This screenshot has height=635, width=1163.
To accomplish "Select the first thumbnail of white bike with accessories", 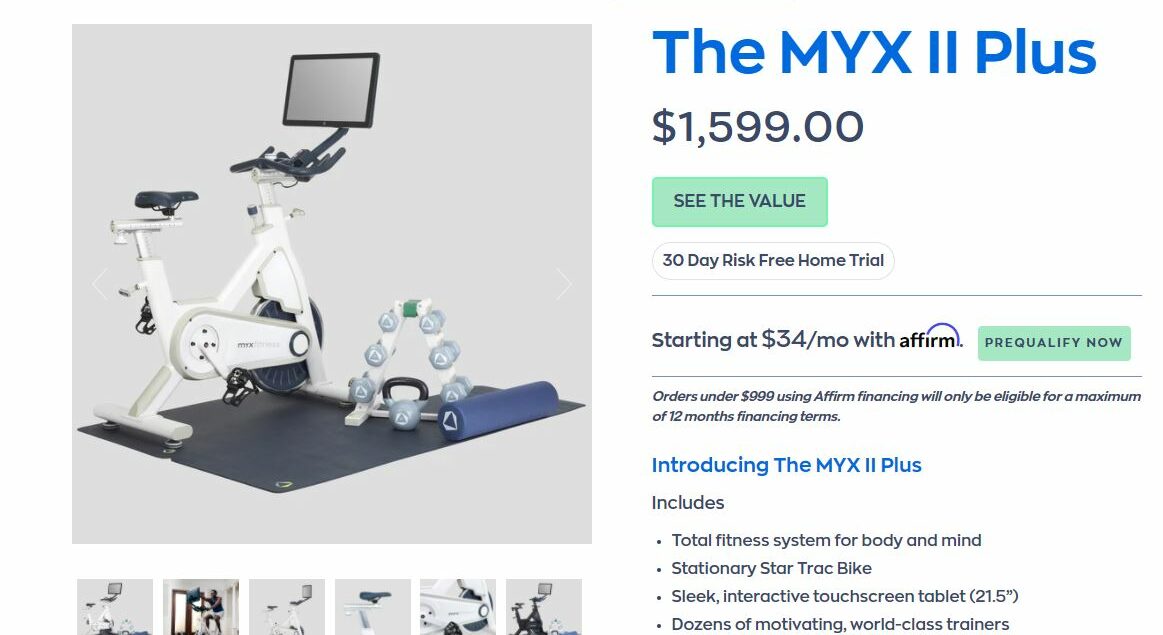I will (x=115, y=607).
